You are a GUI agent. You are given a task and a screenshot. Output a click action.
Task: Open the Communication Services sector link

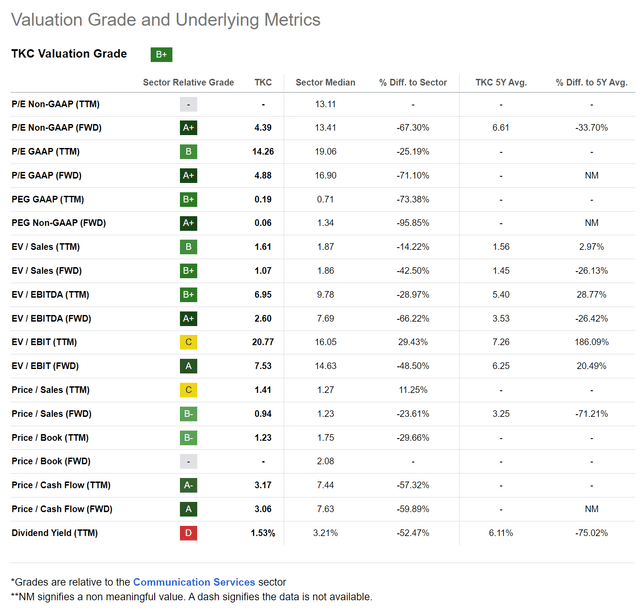(194, 582)
